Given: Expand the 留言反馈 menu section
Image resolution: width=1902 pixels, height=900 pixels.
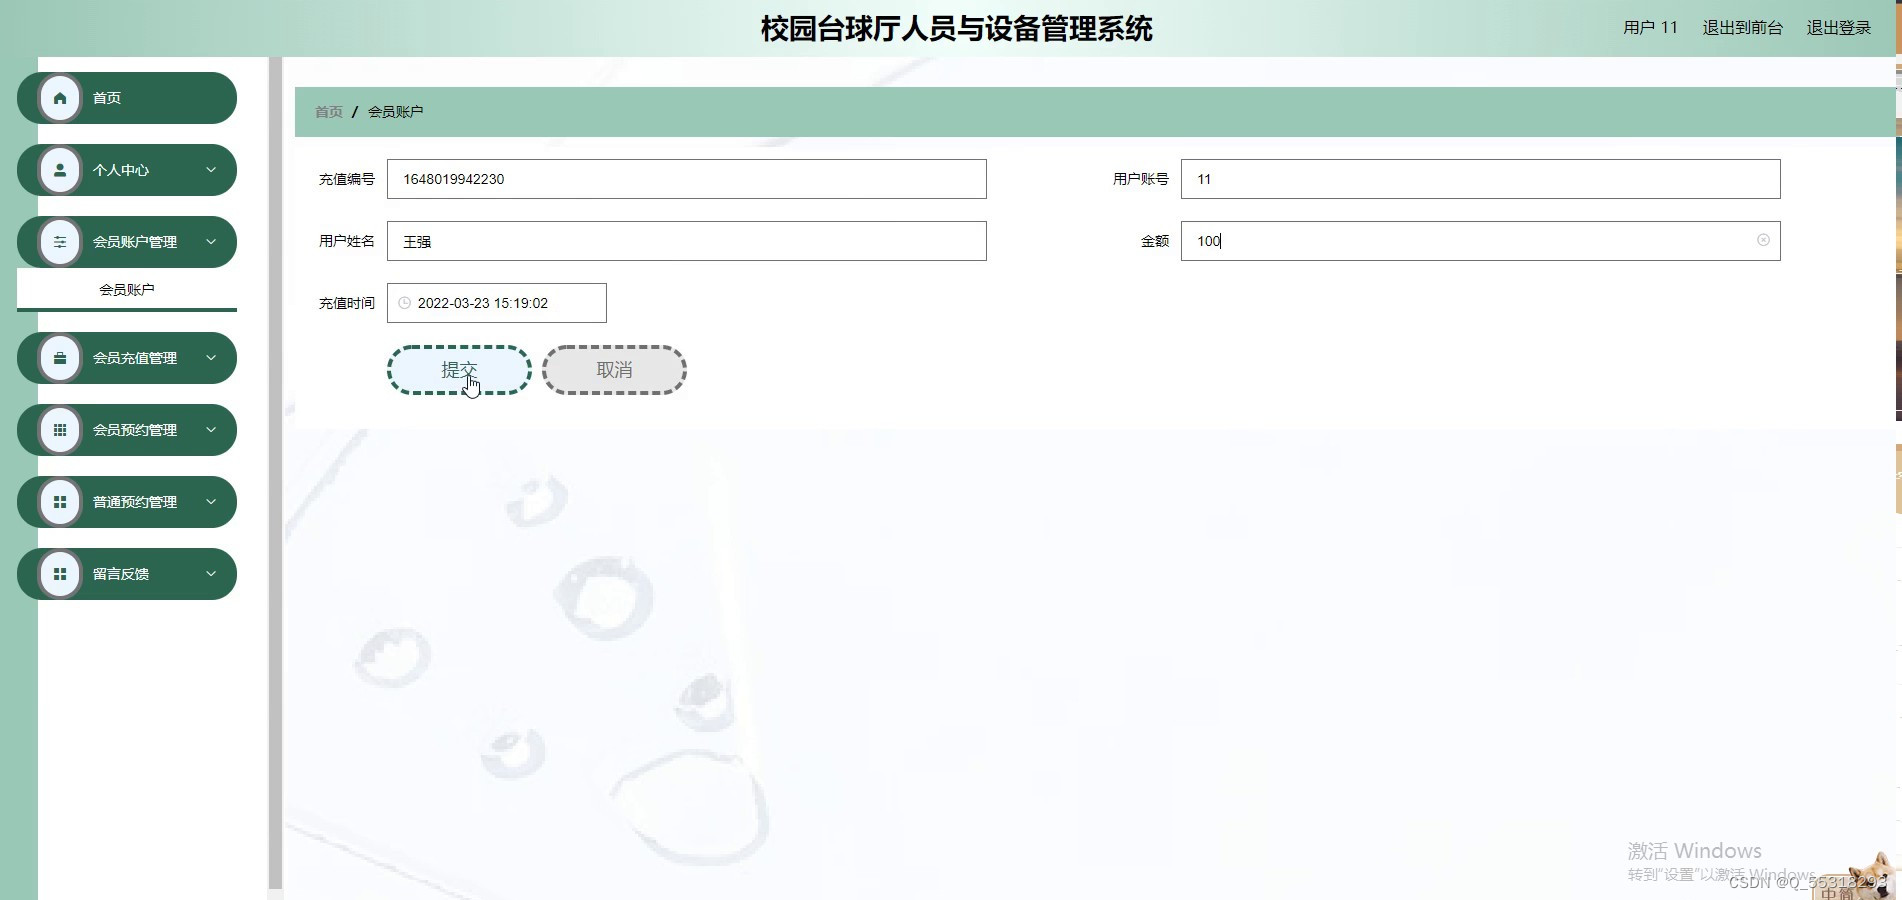Looking at the screenshot, I should point(210,573).
